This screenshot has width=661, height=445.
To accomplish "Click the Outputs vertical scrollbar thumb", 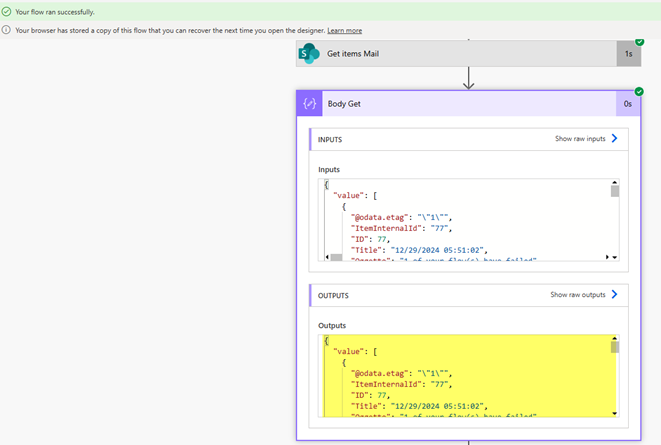I will coord(615,348).
